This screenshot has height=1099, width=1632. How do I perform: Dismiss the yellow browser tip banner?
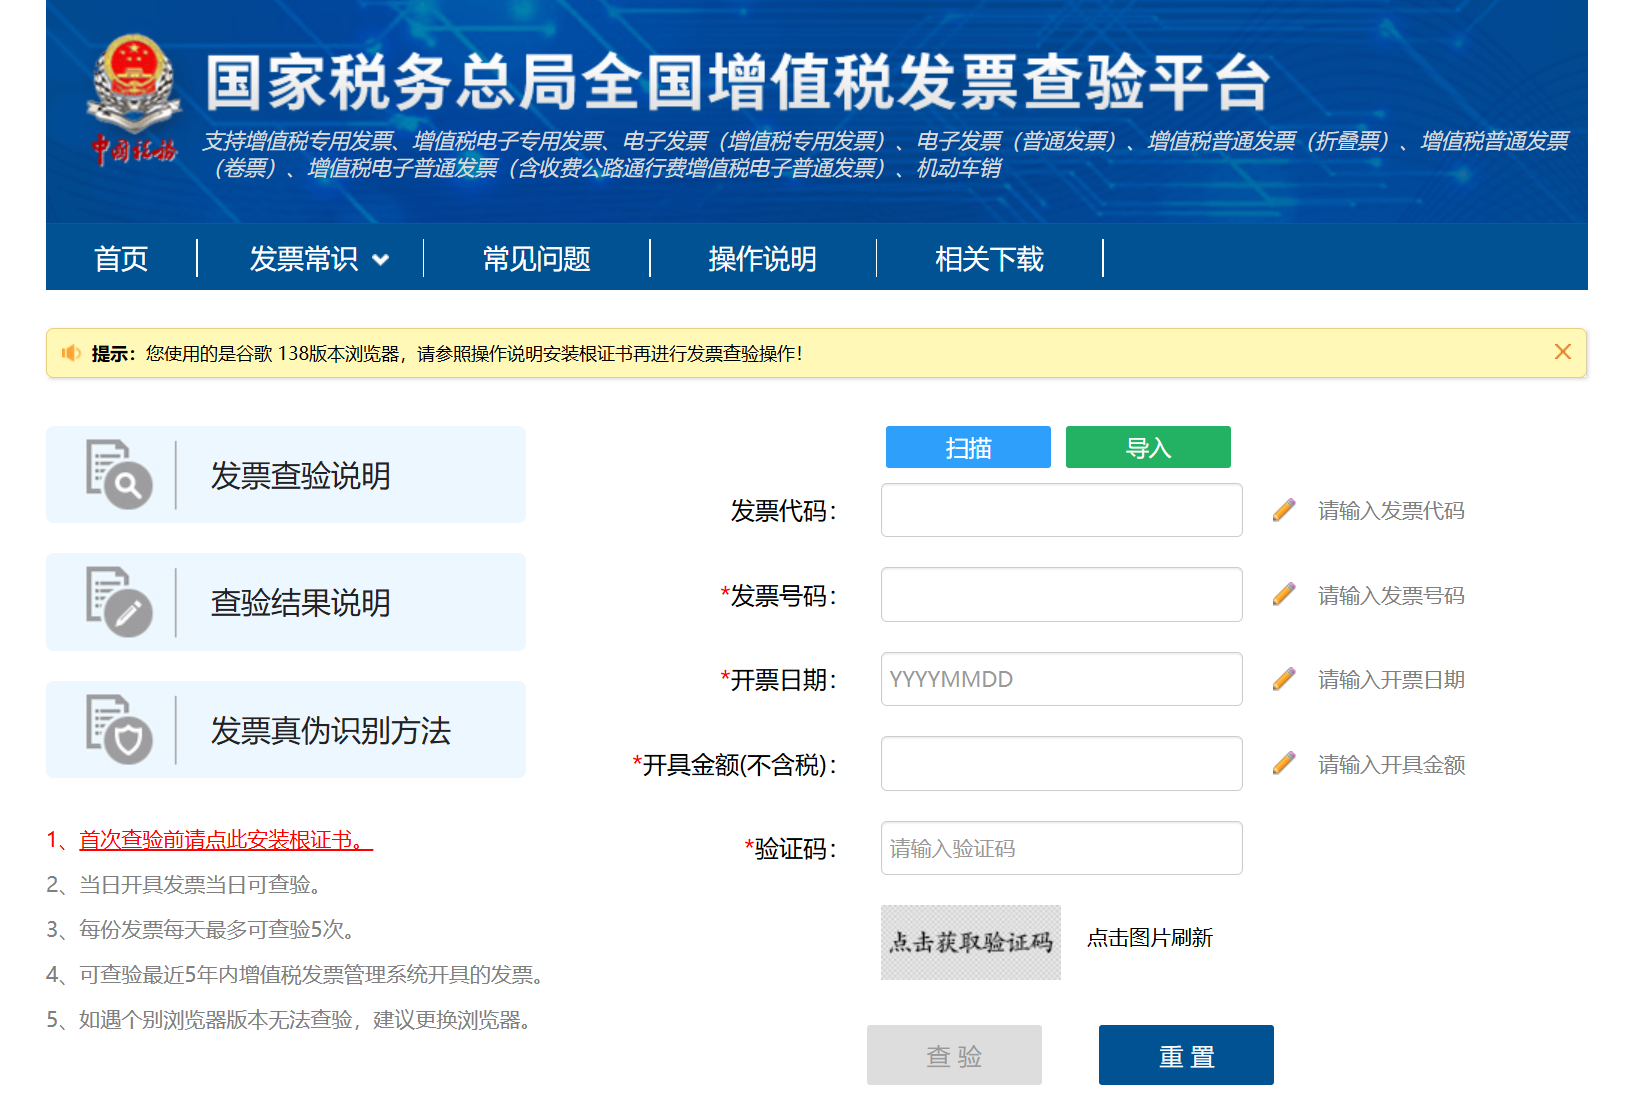pos(1562,352)
